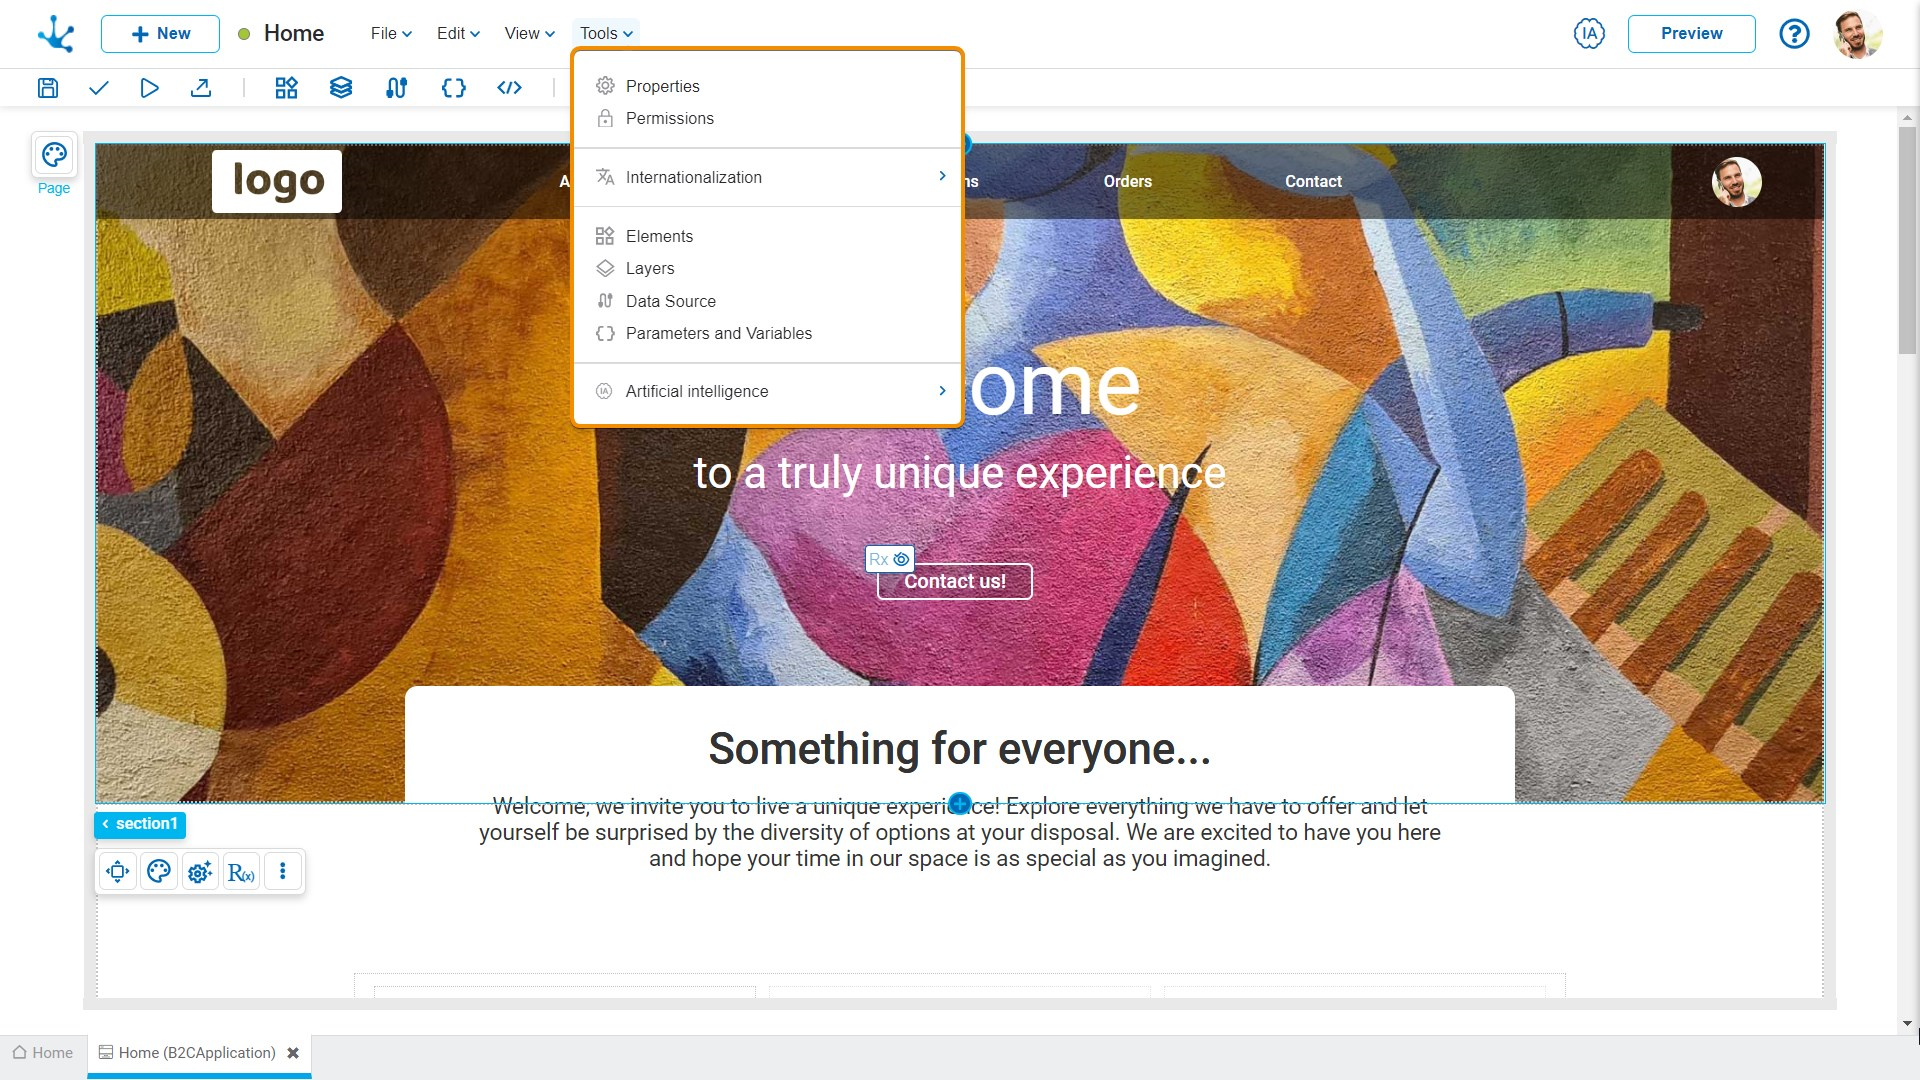Open the code view icon

coord(509,88)
